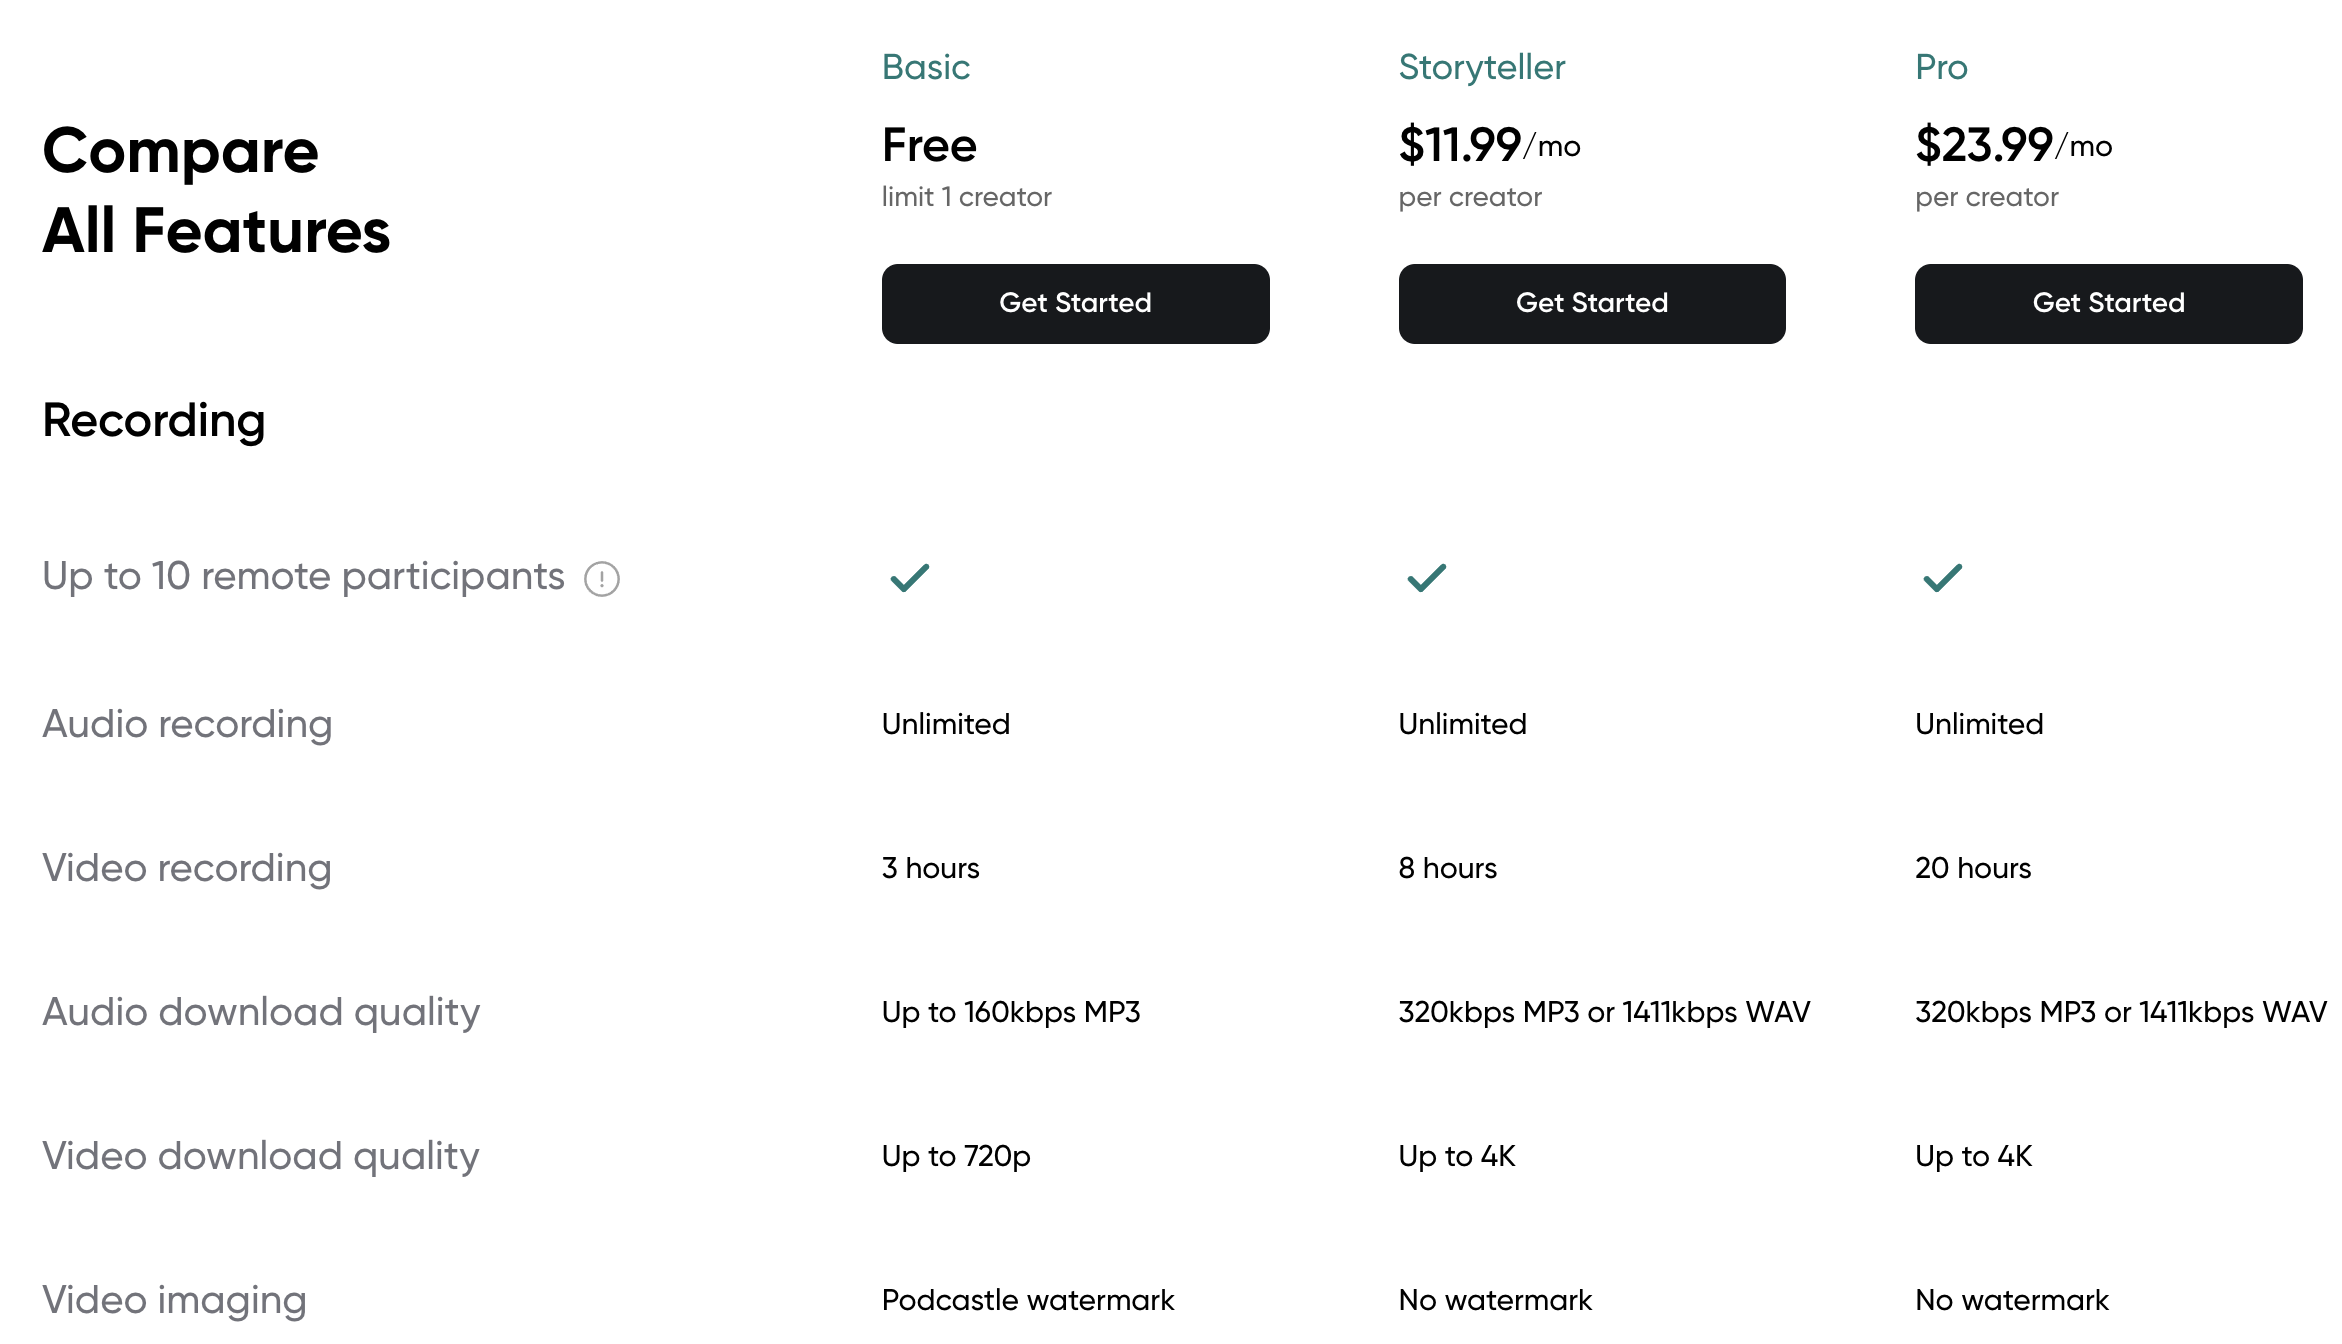This screenshot has width=2342, height=1344.
Task: Click the $11.99/mo Storyteller price
Action: 1490,146
